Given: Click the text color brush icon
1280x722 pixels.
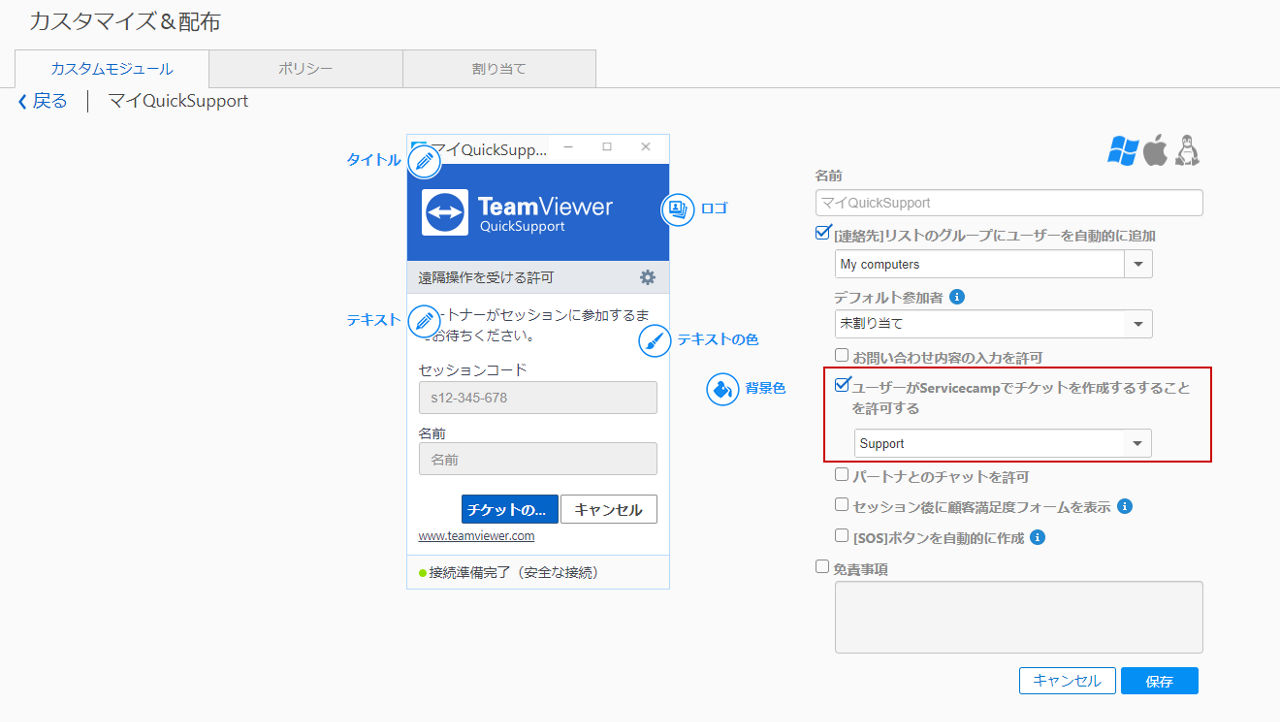Looking at the screenshot, I should point(654,340).
